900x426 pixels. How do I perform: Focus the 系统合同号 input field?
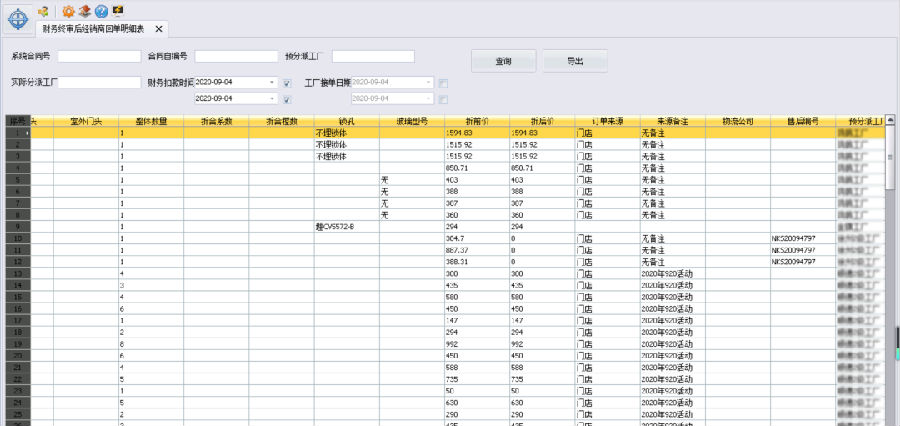pos(99,56)
